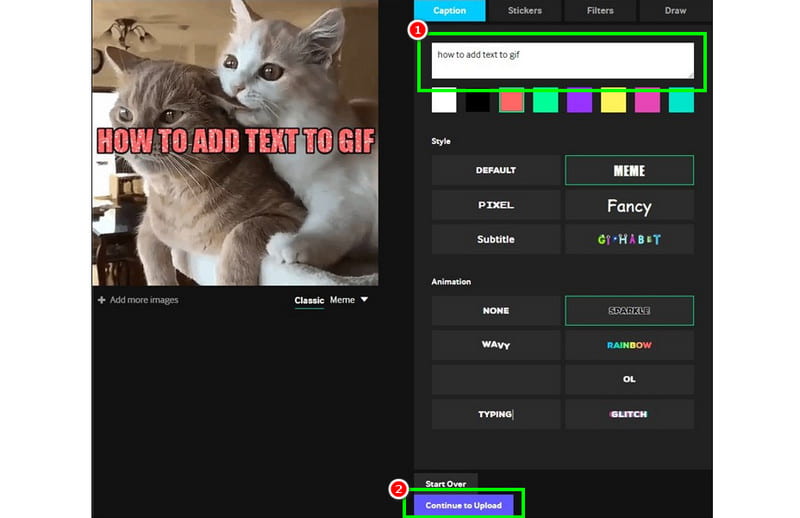Pick the cyan color swatch
The image size is (800, 518).
tap(681, 100)
